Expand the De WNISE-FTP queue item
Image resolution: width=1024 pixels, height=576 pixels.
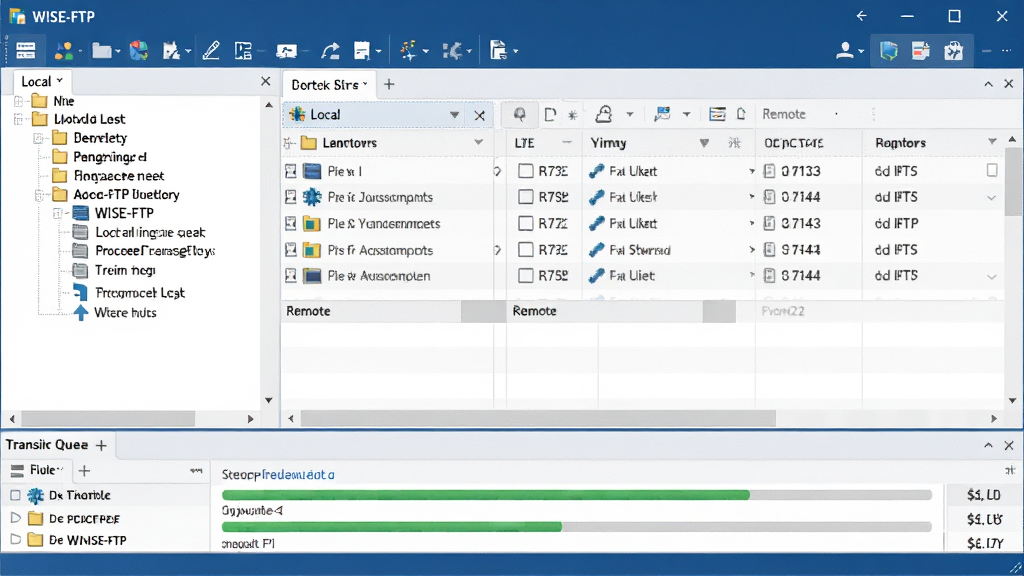click(x=16, y=539)
